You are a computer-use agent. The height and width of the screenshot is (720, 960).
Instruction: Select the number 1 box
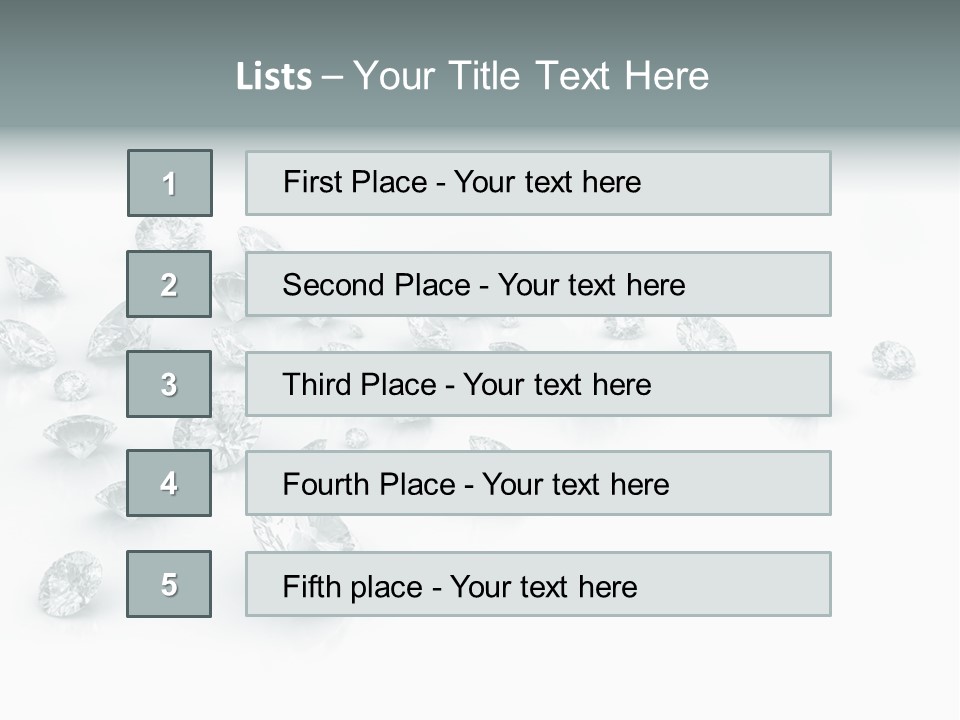pos(170,183)
